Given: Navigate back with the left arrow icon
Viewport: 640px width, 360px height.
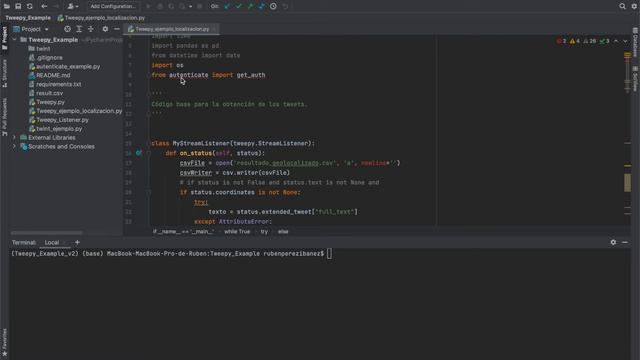Looking at the screenshot, I should click(44, 6).
